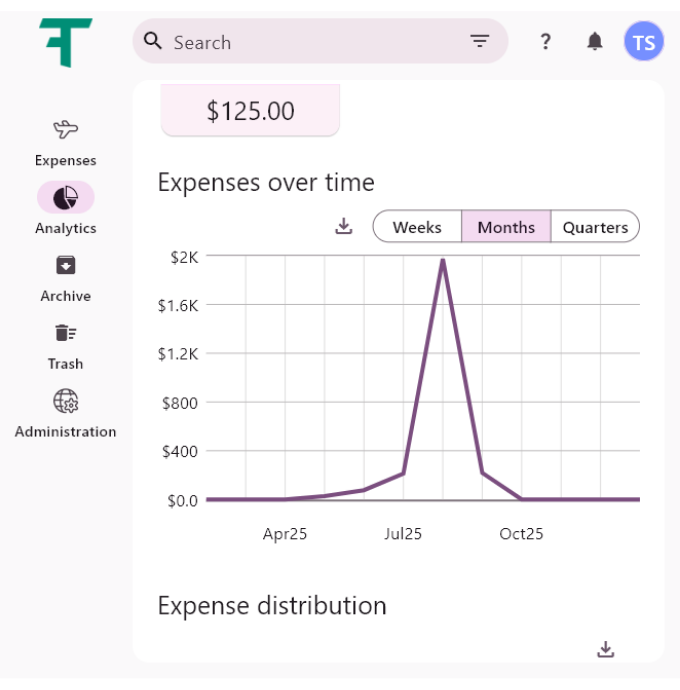680x690 pixels.
Task: Type in the Search field
Action: click(310, 42)
